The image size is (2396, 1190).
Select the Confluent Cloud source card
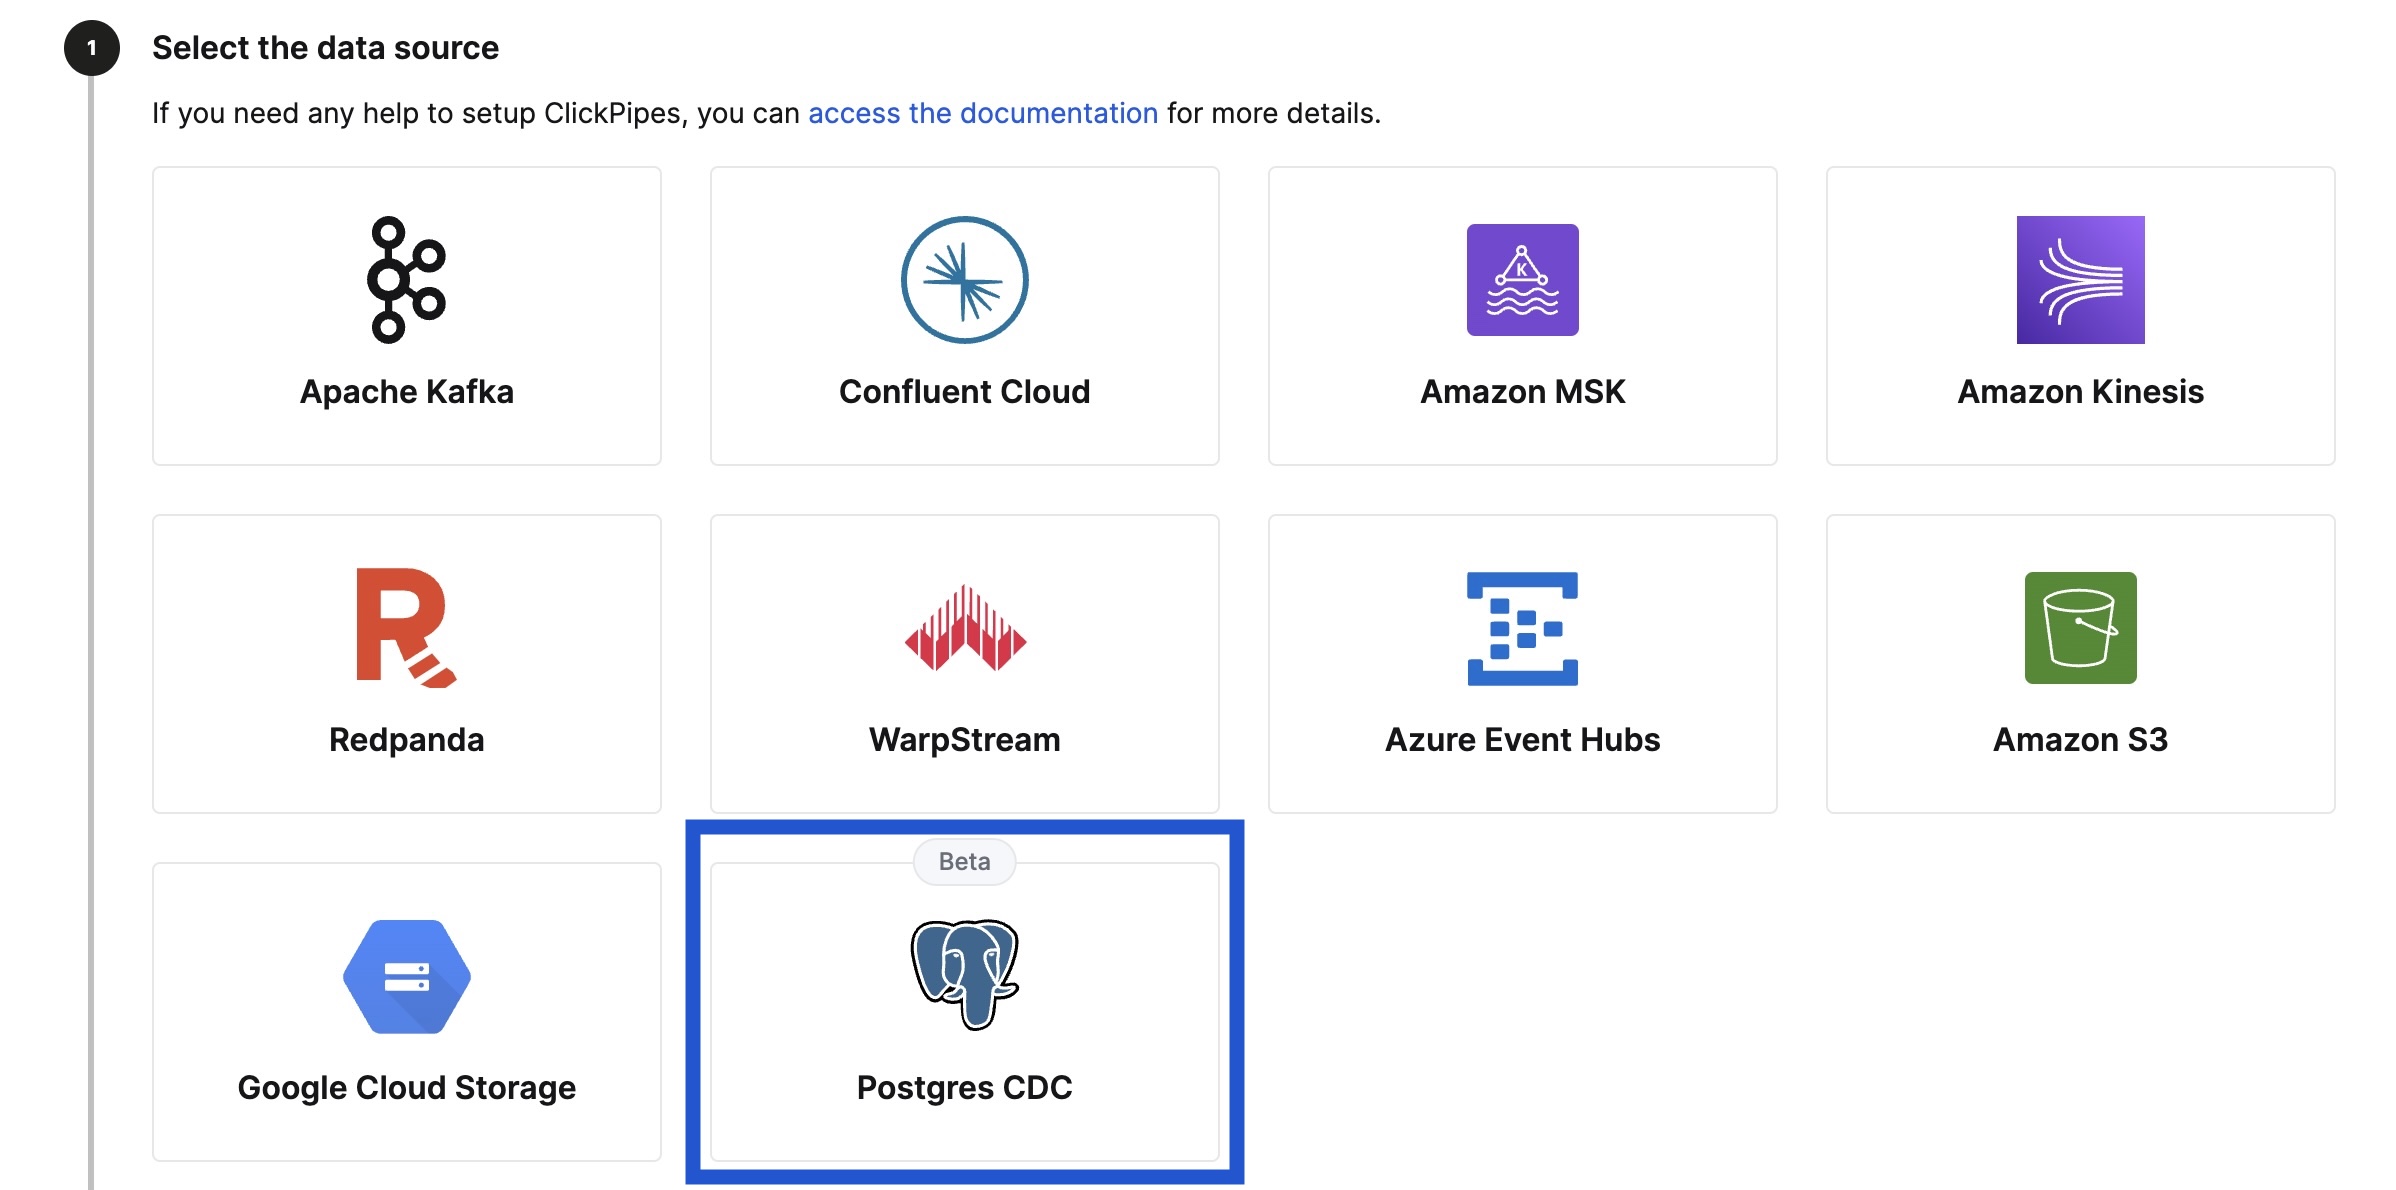coord(963,316)
